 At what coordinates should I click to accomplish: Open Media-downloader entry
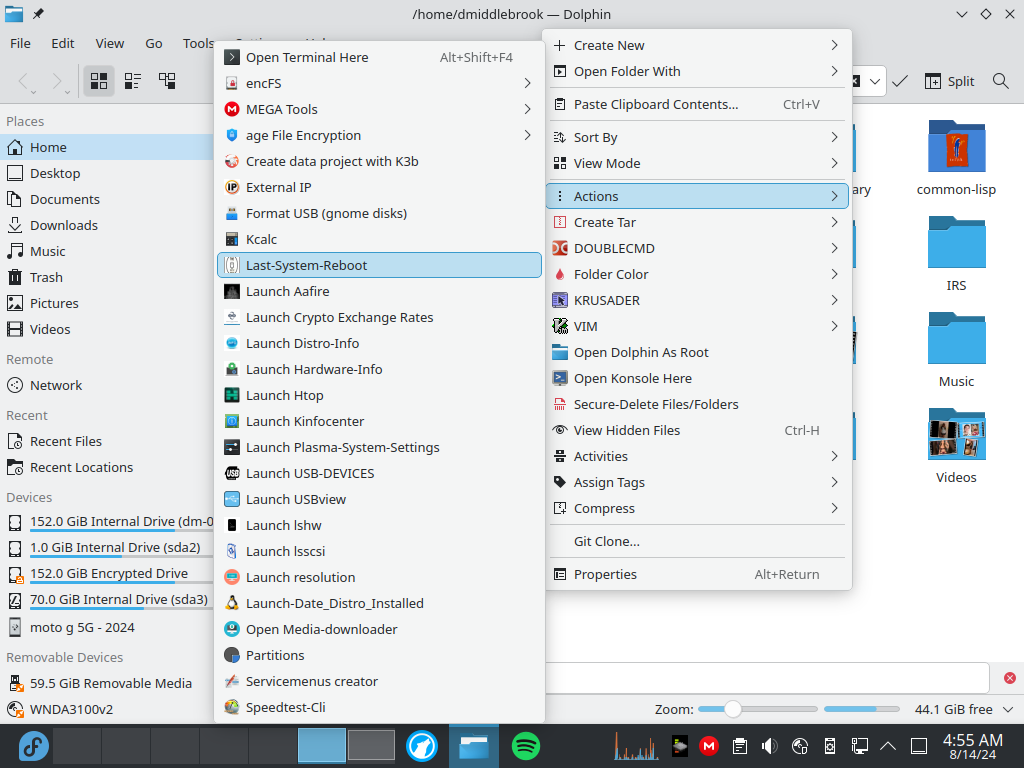(x=379, y=630)
